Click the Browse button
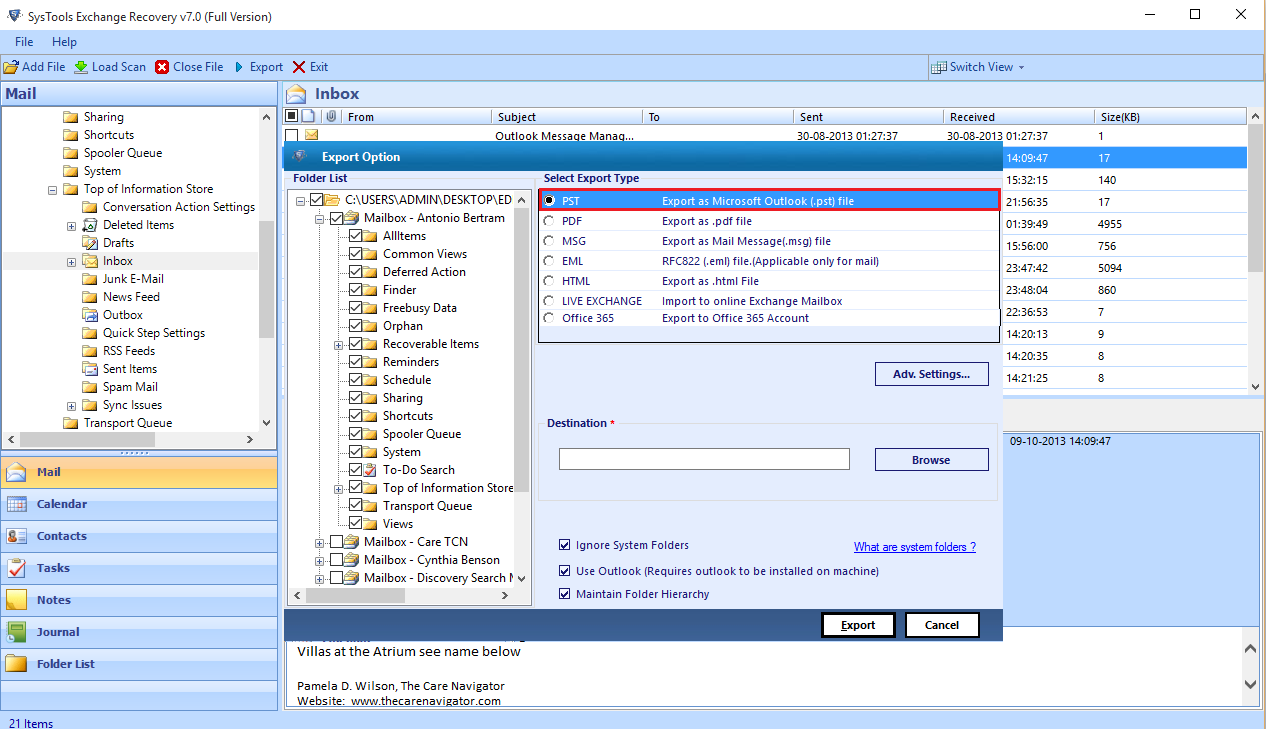The image size is (1266, 729). tap(931, 460)
